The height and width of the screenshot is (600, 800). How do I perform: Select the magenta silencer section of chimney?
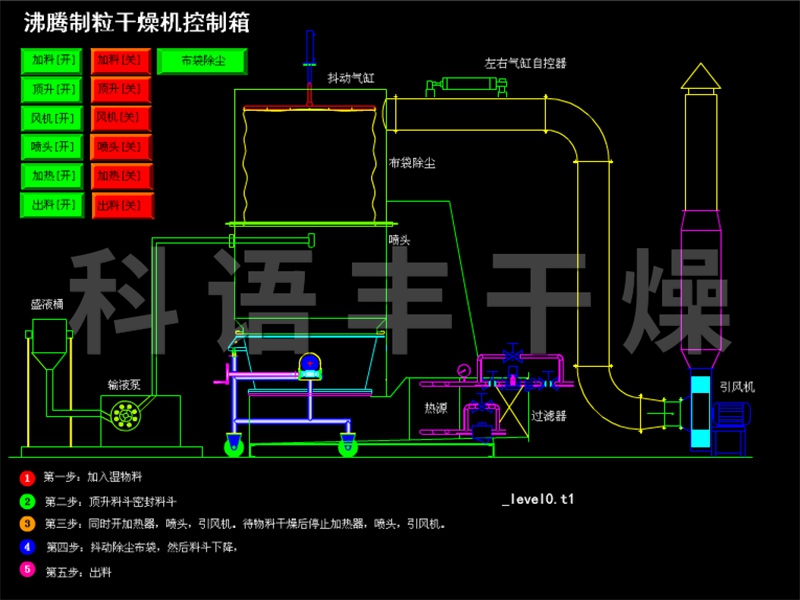[x=701, y=289]
